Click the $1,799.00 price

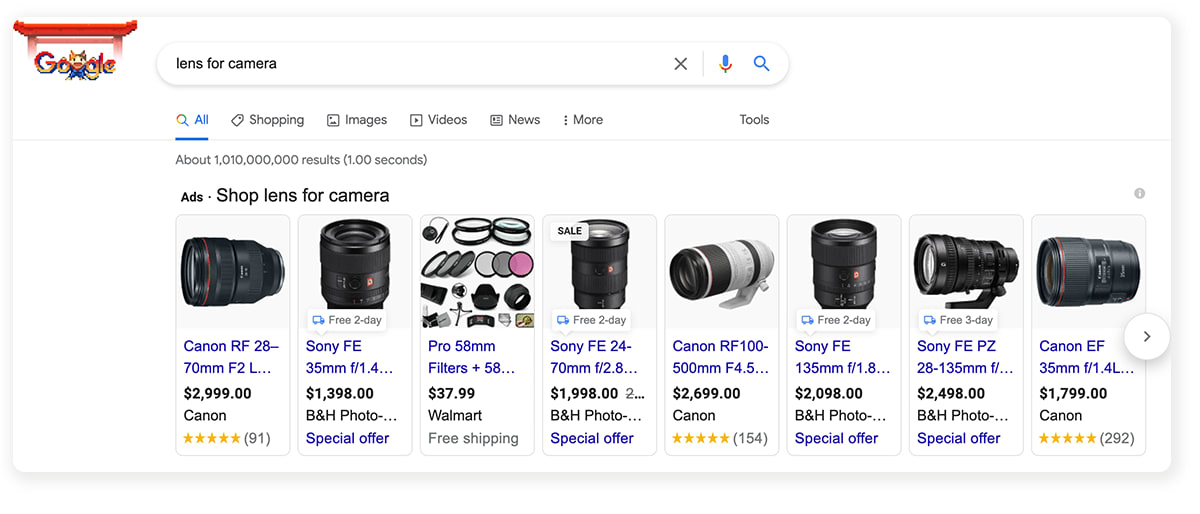(x=1073, y=393)
